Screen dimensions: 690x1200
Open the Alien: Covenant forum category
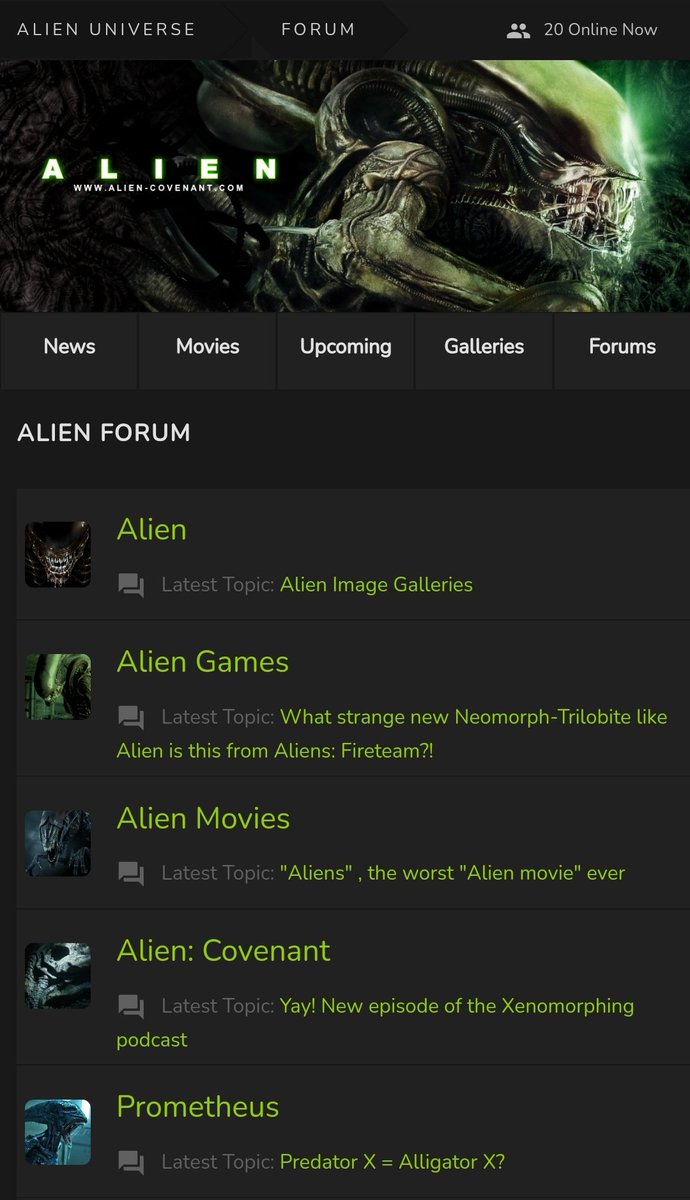coord(224,951)
